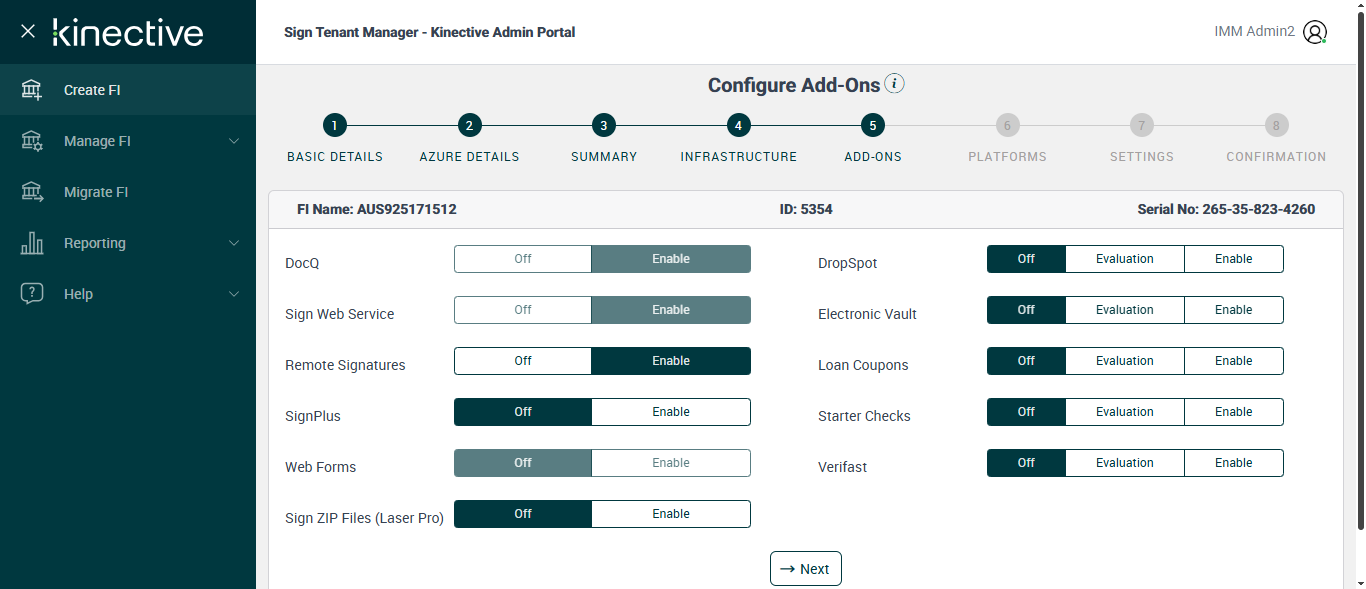Turn off Remote Signatures

[x=523, y=361]
